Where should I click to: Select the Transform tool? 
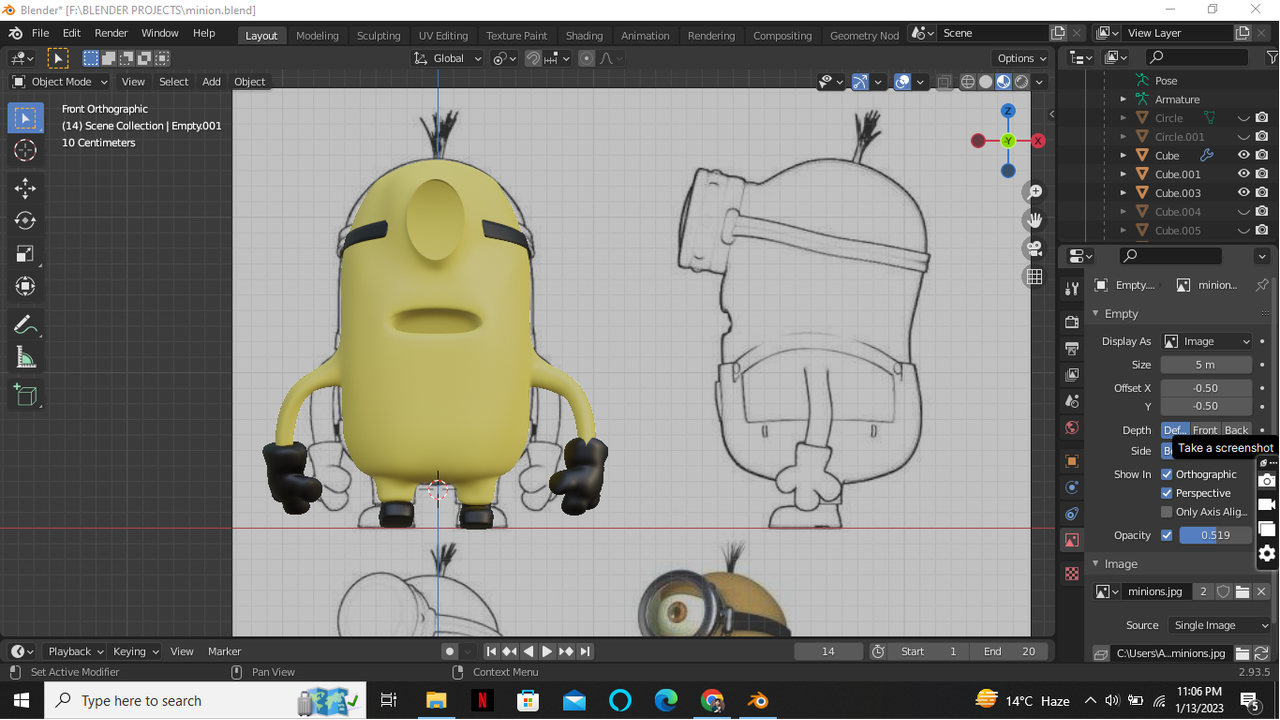tap(25, 287)
